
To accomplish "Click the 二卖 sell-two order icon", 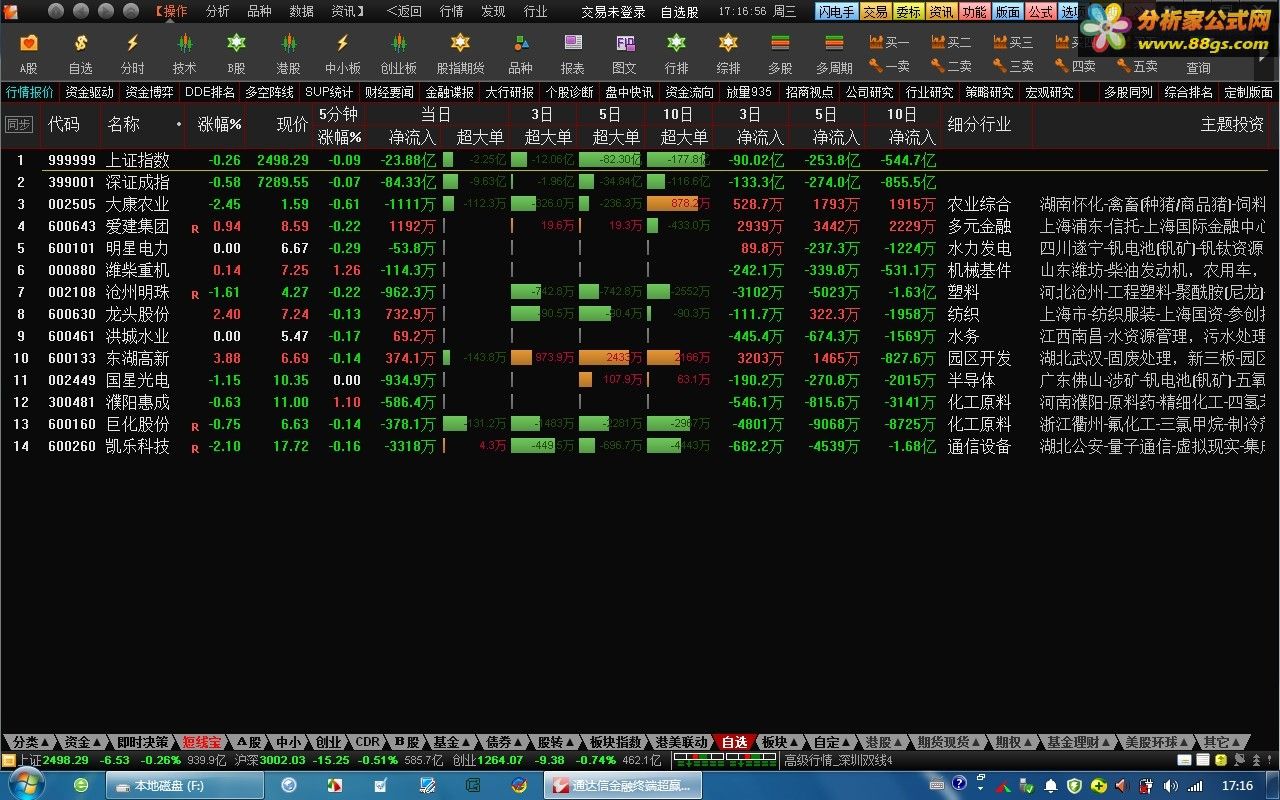I will (x=951, y=66).
